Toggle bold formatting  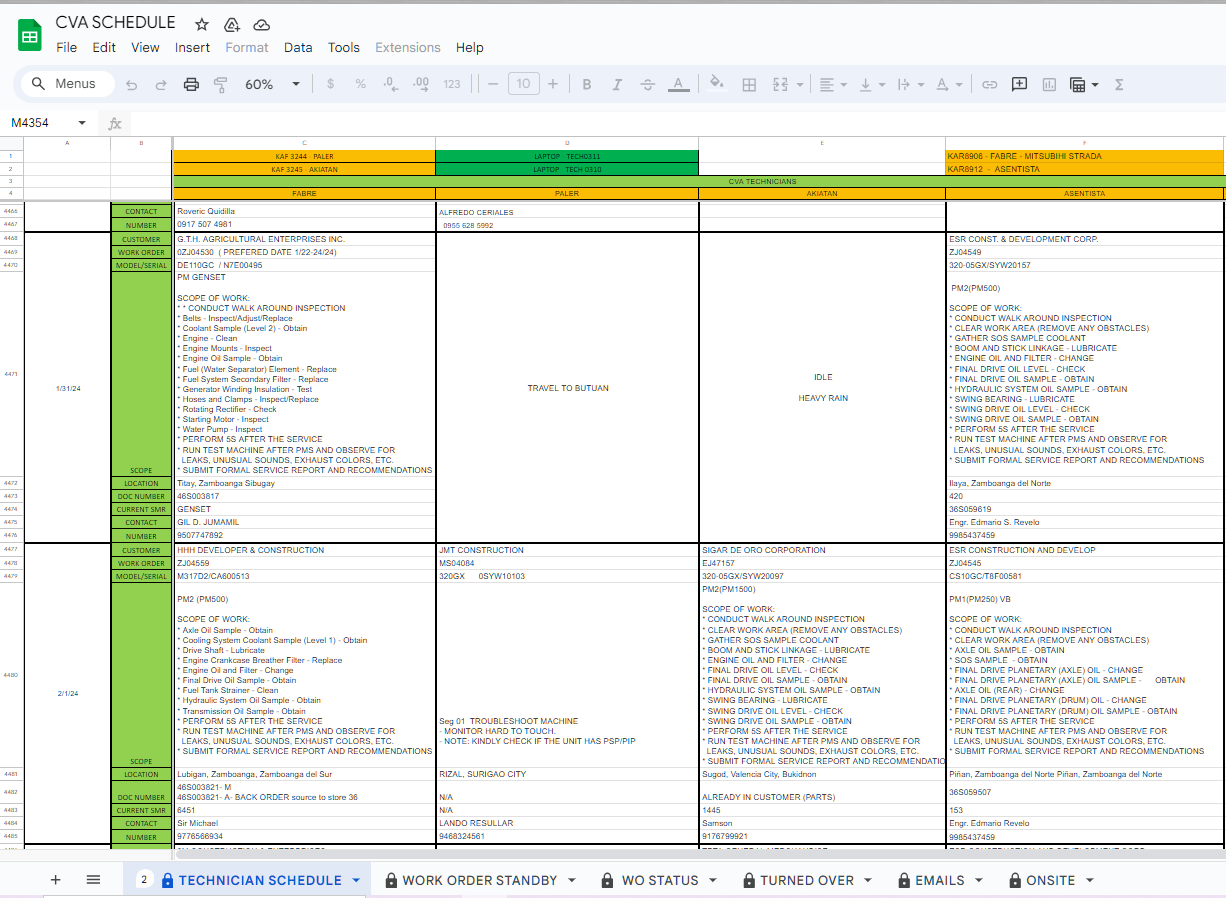[x=587, y=84]
